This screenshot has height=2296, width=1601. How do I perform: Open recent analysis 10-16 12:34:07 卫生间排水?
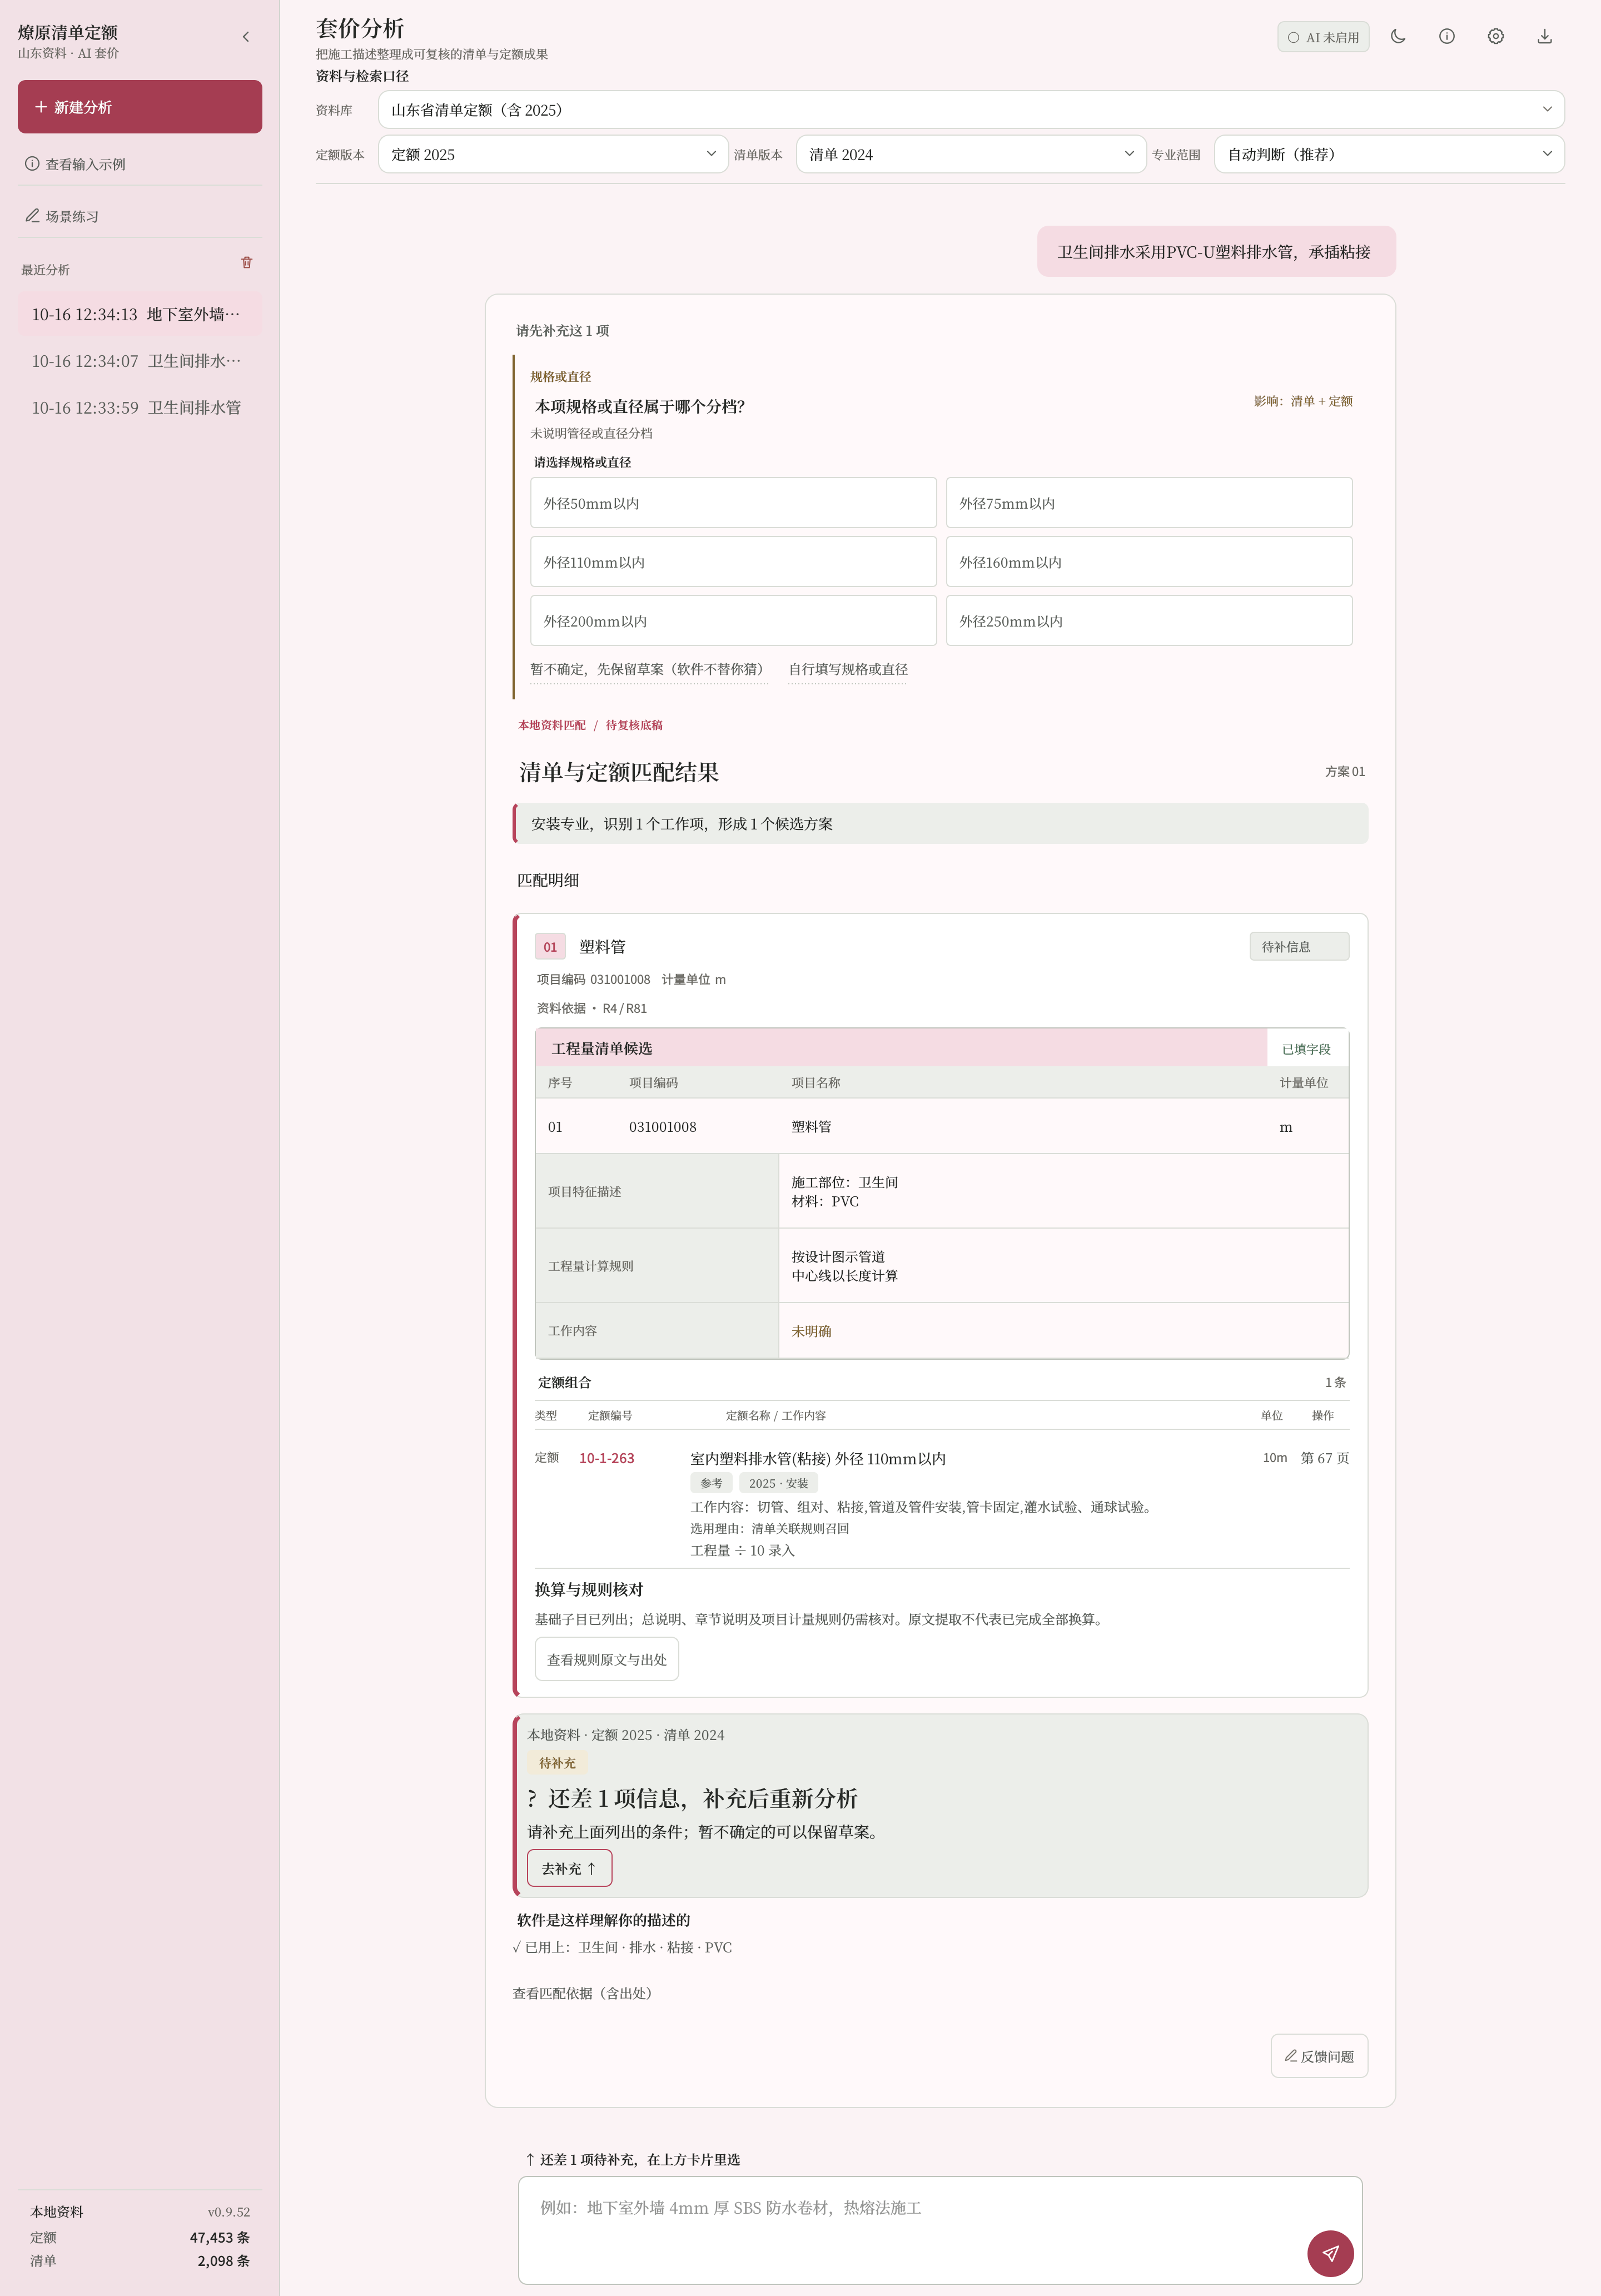(140, 361)
